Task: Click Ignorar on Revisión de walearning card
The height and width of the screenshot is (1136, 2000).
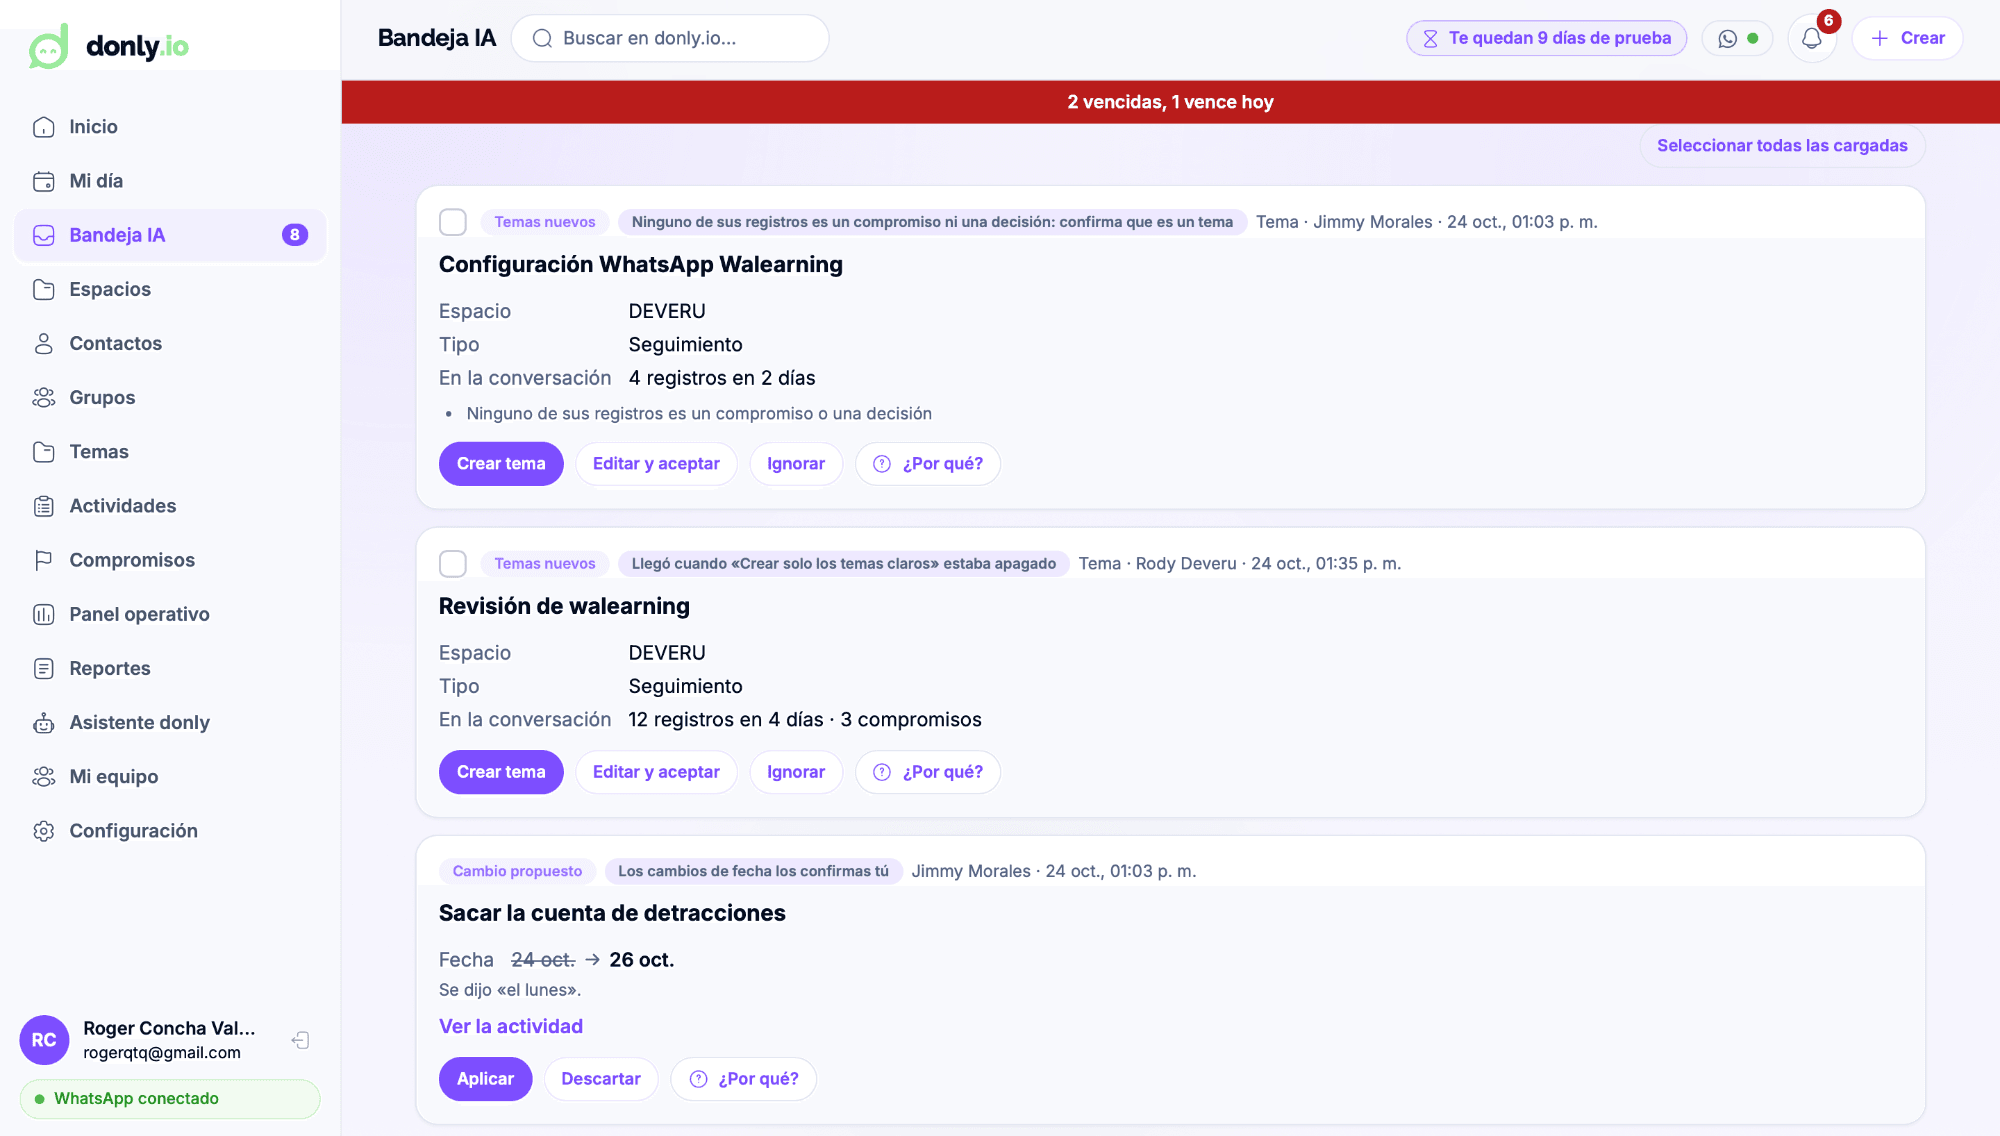Action: [x=796, y=772]
